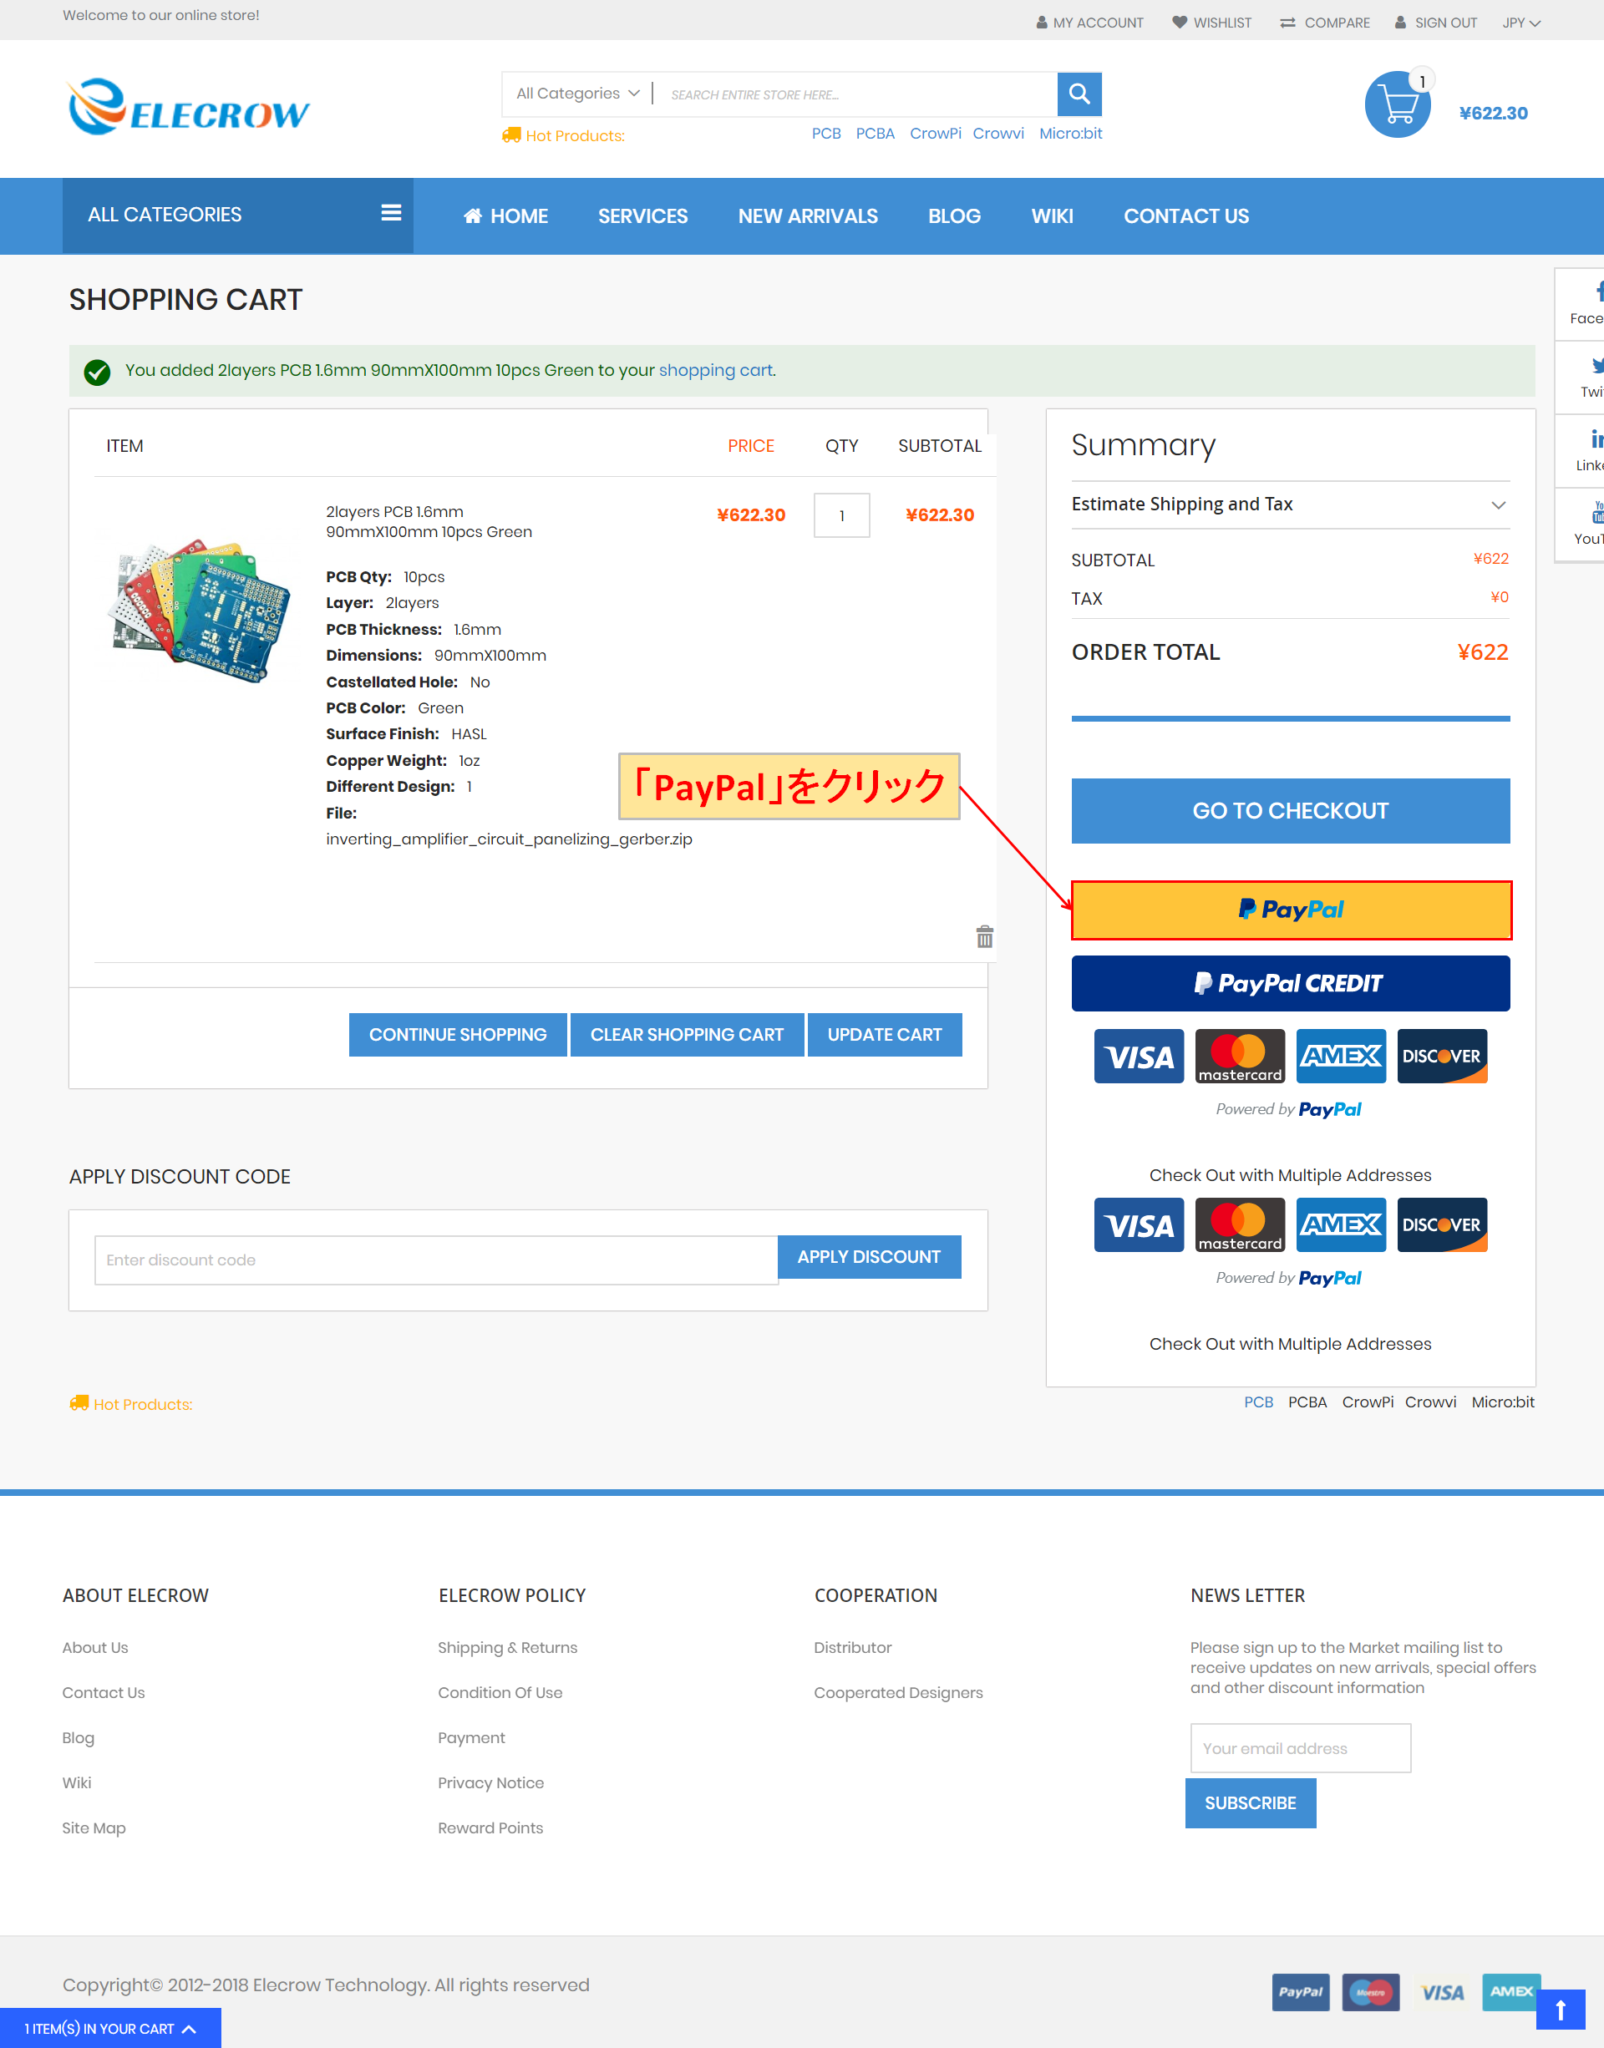This screenshot has height=2048, width=1604.
Task: Expand Estimate Shipping and Tax section
Action: [1289, 505]
